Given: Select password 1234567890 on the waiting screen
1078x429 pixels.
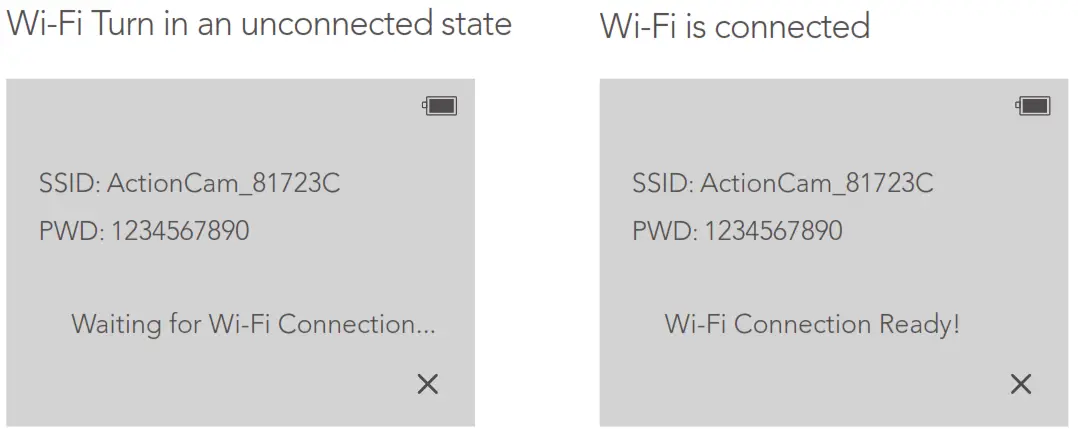Looking at the screenshot, I should pos(180,232).
